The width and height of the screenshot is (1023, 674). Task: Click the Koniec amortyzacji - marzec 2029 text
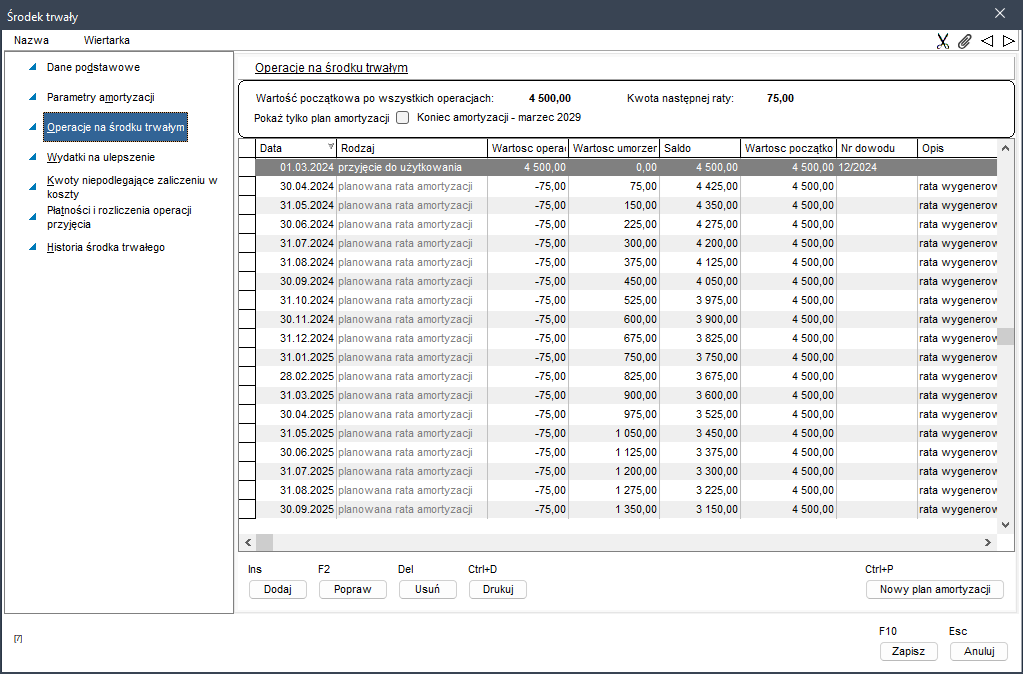pos(498,118)
